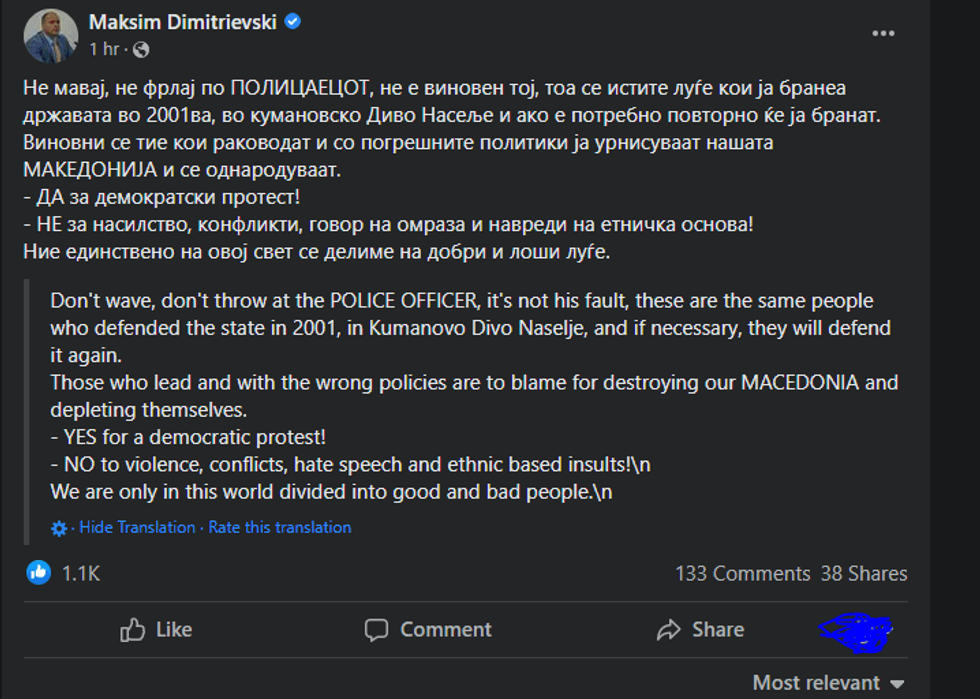Expand the Most relevant comment sorting dropdown

828,683
